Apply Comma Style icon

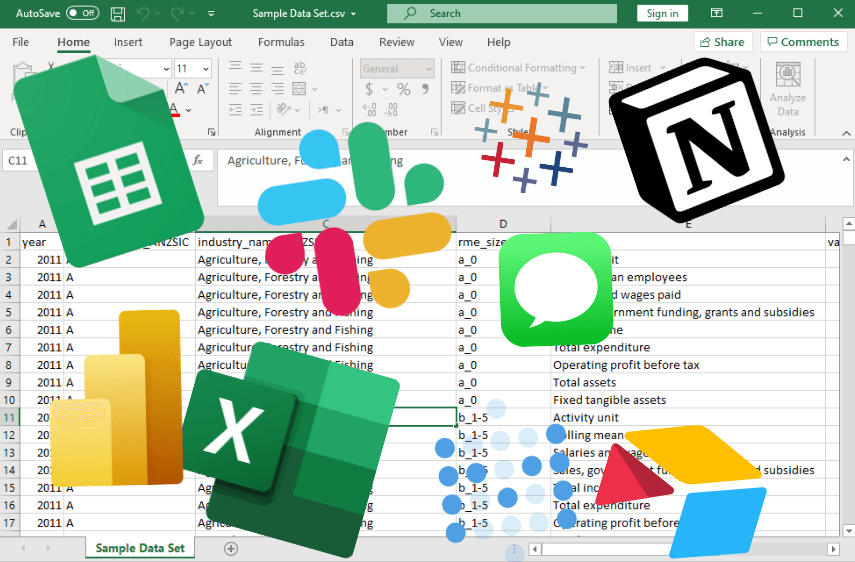[425, 89]
